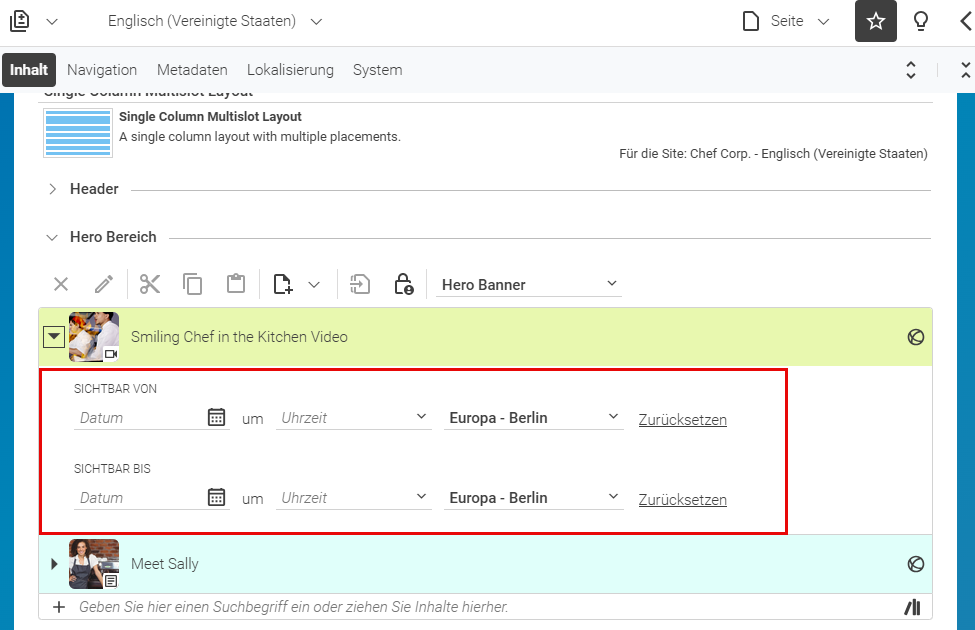Toggle globe icon on Smiling Chef row
This screenshot has height=630, width=975.
pos(915,337)
